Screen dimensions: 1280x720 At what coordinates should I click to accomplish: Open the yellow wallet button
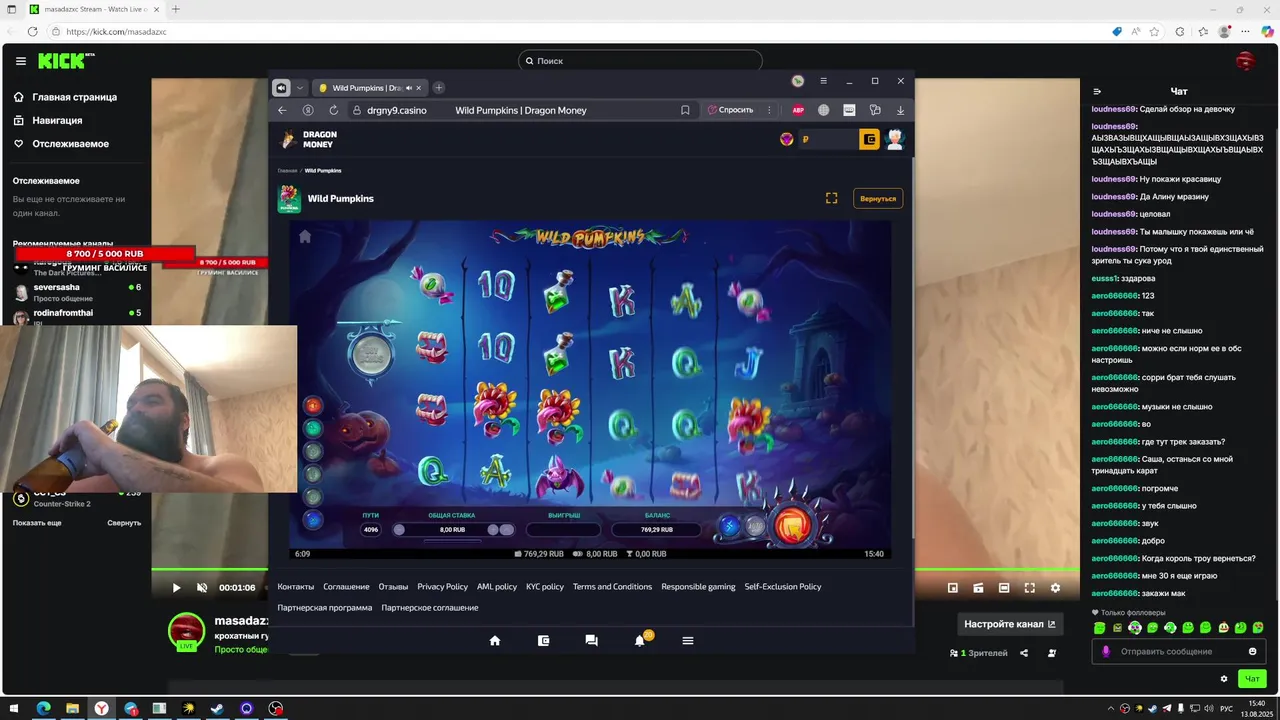(x=869, y=139)
